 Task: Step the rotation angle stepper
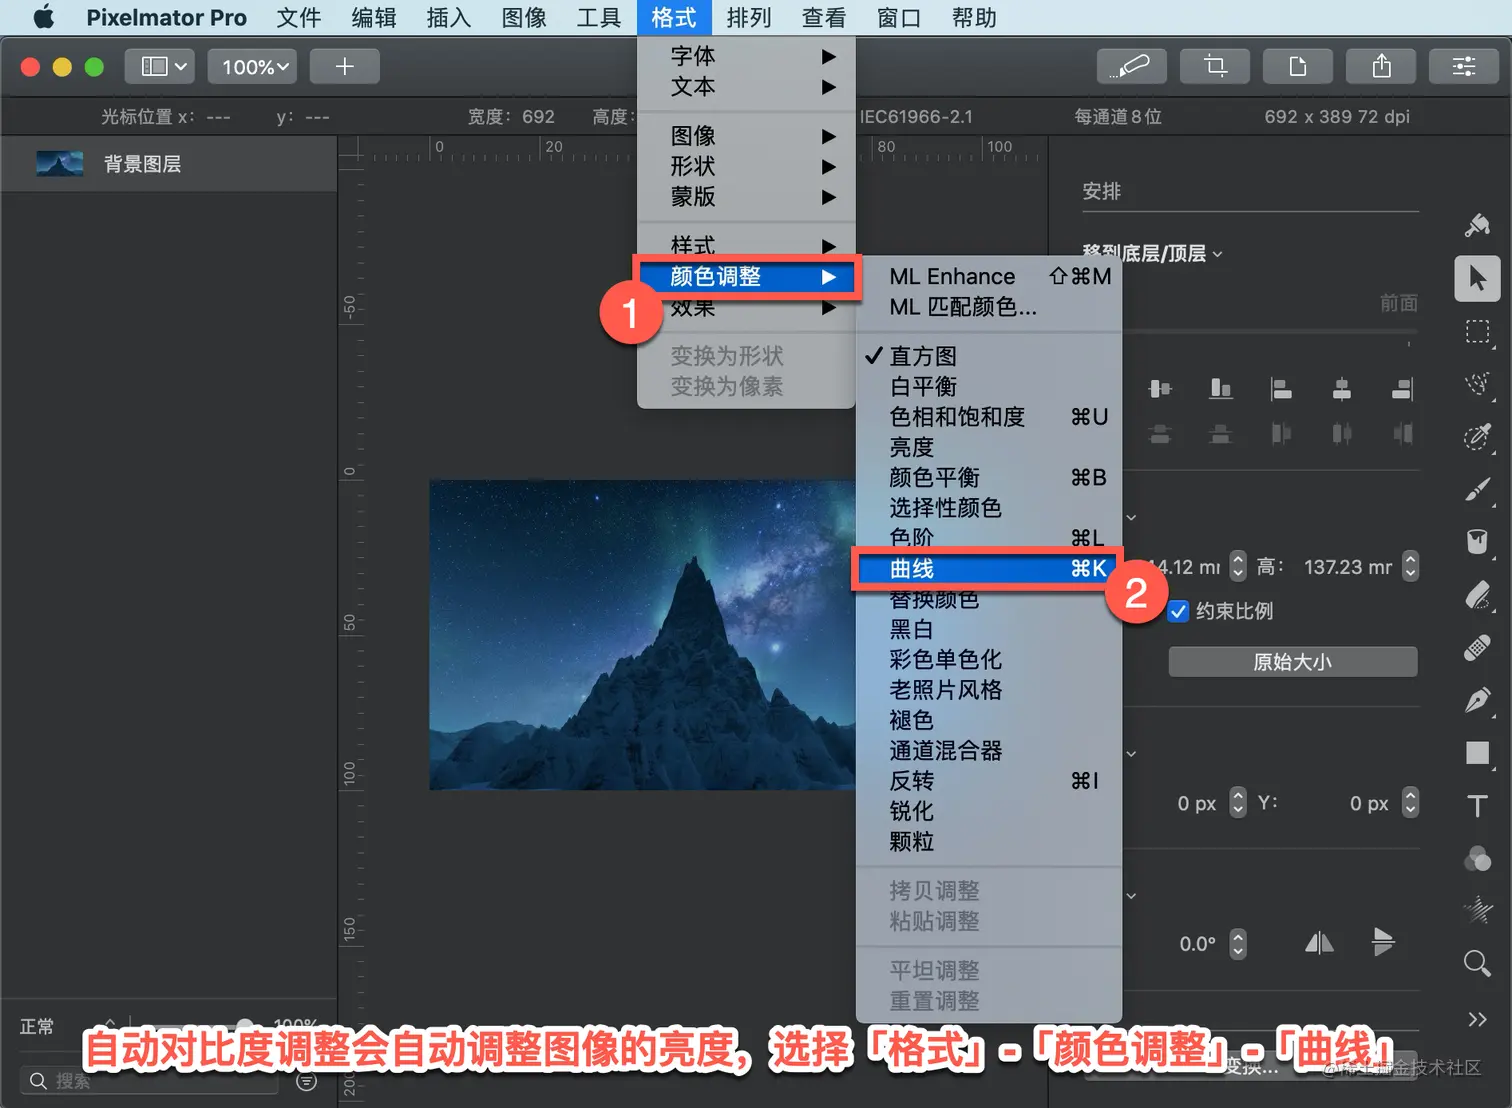[x=1238, y=943]
